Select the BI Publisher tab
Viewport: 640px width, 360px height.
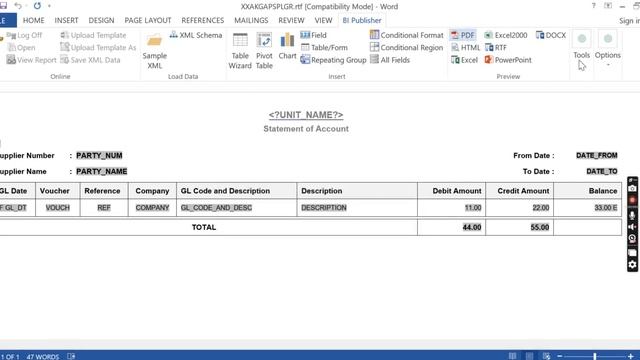pos(362,20)
